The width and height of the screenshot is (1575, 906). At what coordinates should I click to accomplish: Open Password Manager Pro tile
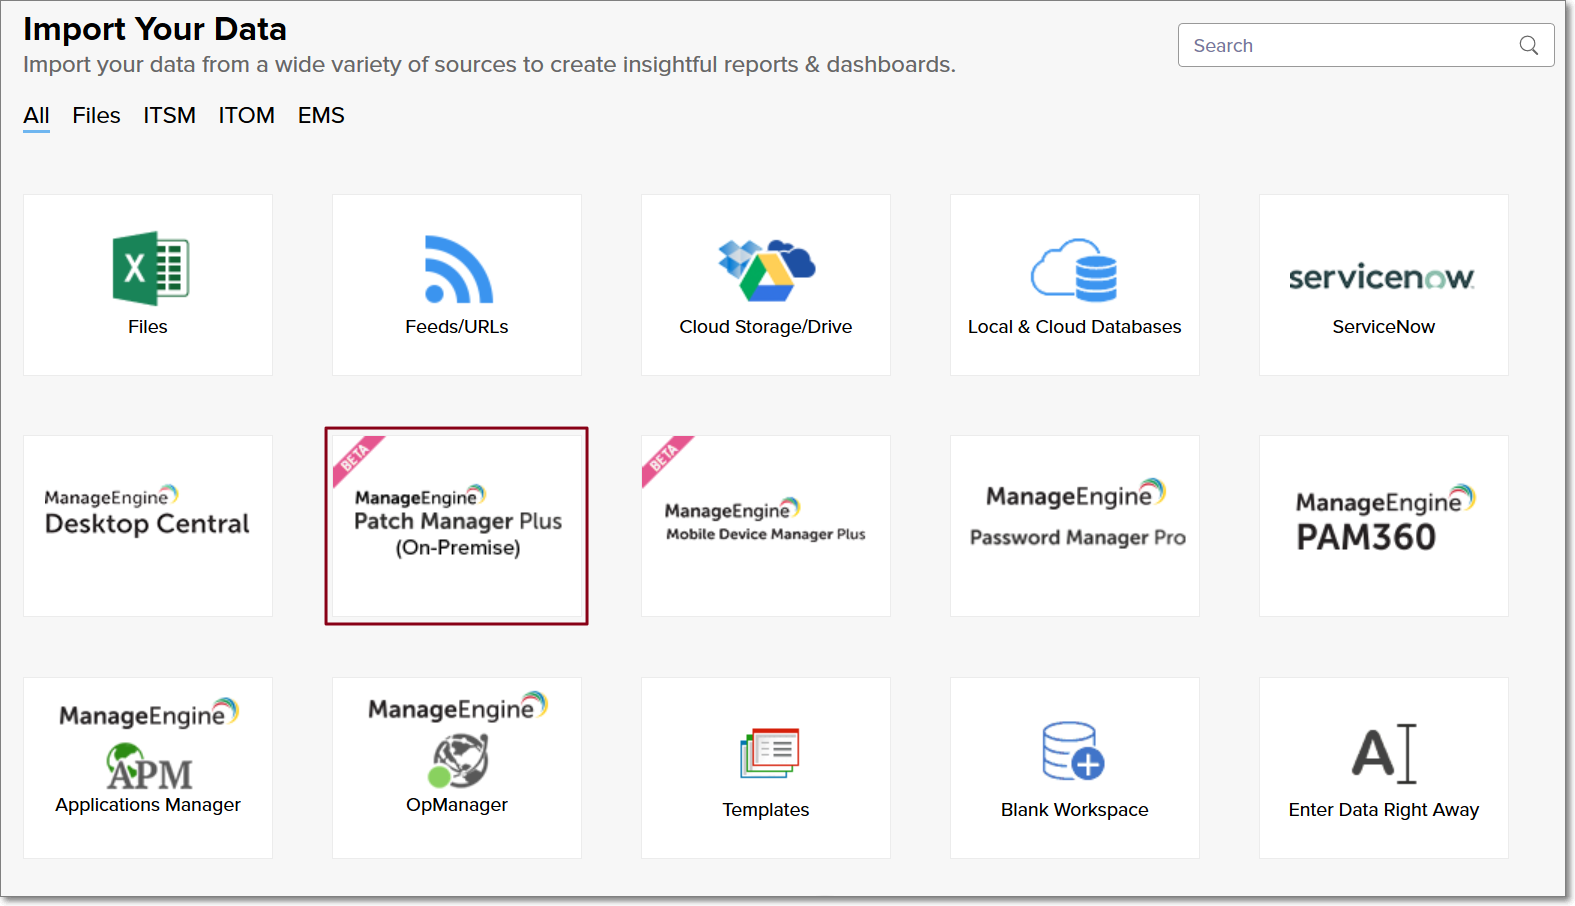(x=1075, y=526)
